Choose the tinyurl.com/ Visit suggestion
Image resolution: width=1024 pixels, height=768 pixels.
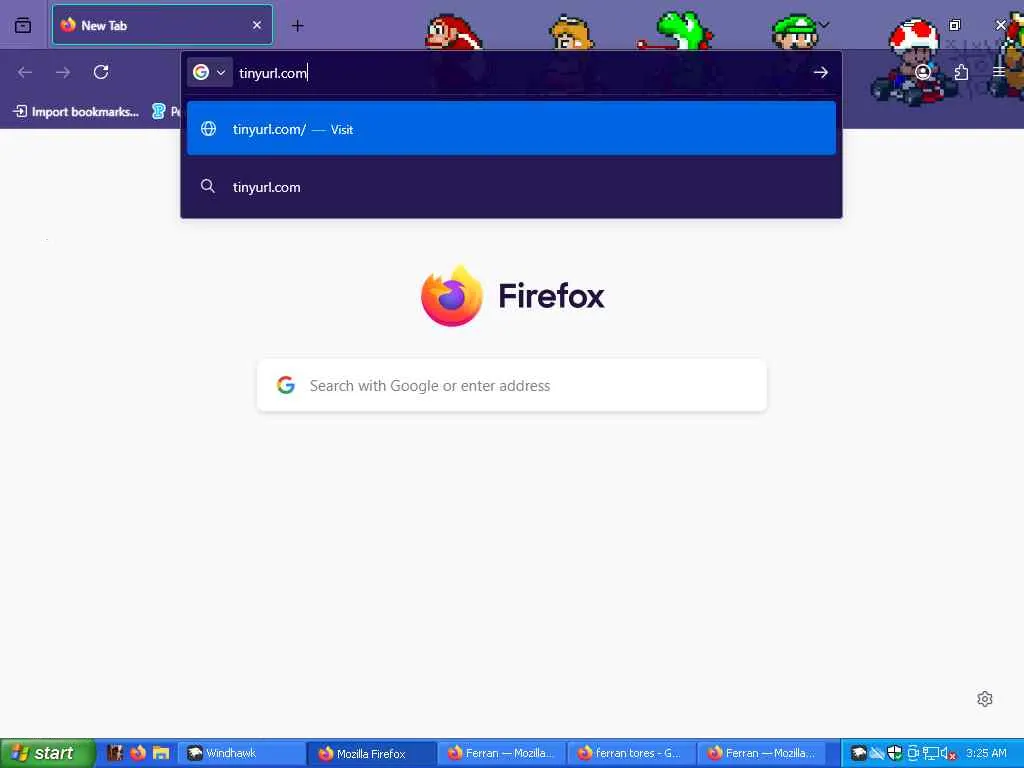coord(511,129)
